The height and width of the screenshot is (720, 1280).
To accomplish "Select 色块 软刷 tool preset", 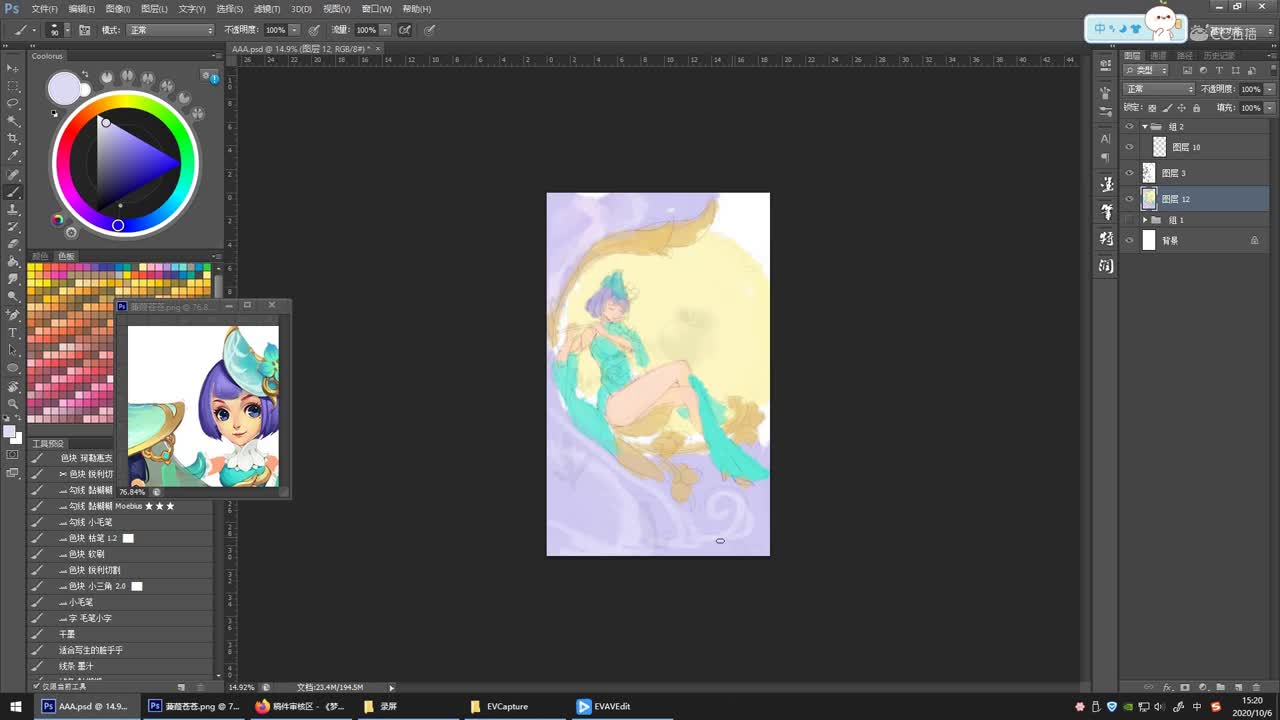I will point(120,554).
